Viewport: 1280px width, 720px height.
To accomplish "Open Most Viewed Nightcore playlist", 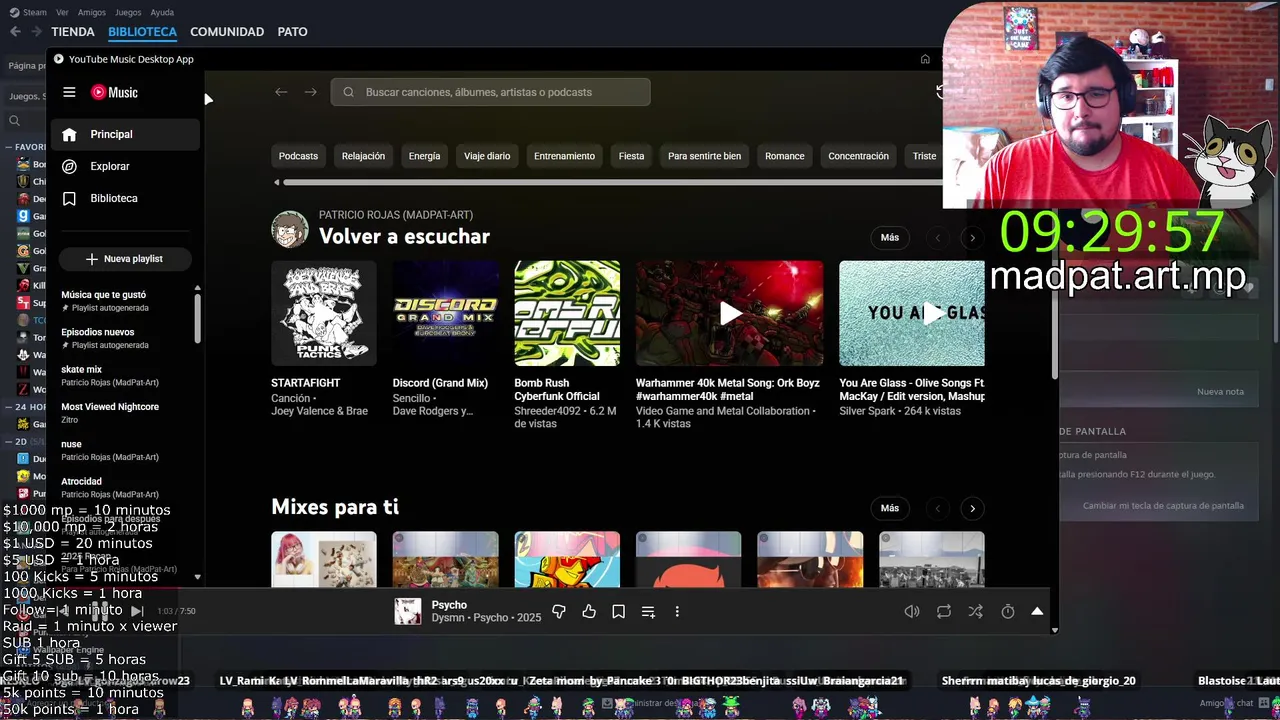I will click(x=125, y=413).
